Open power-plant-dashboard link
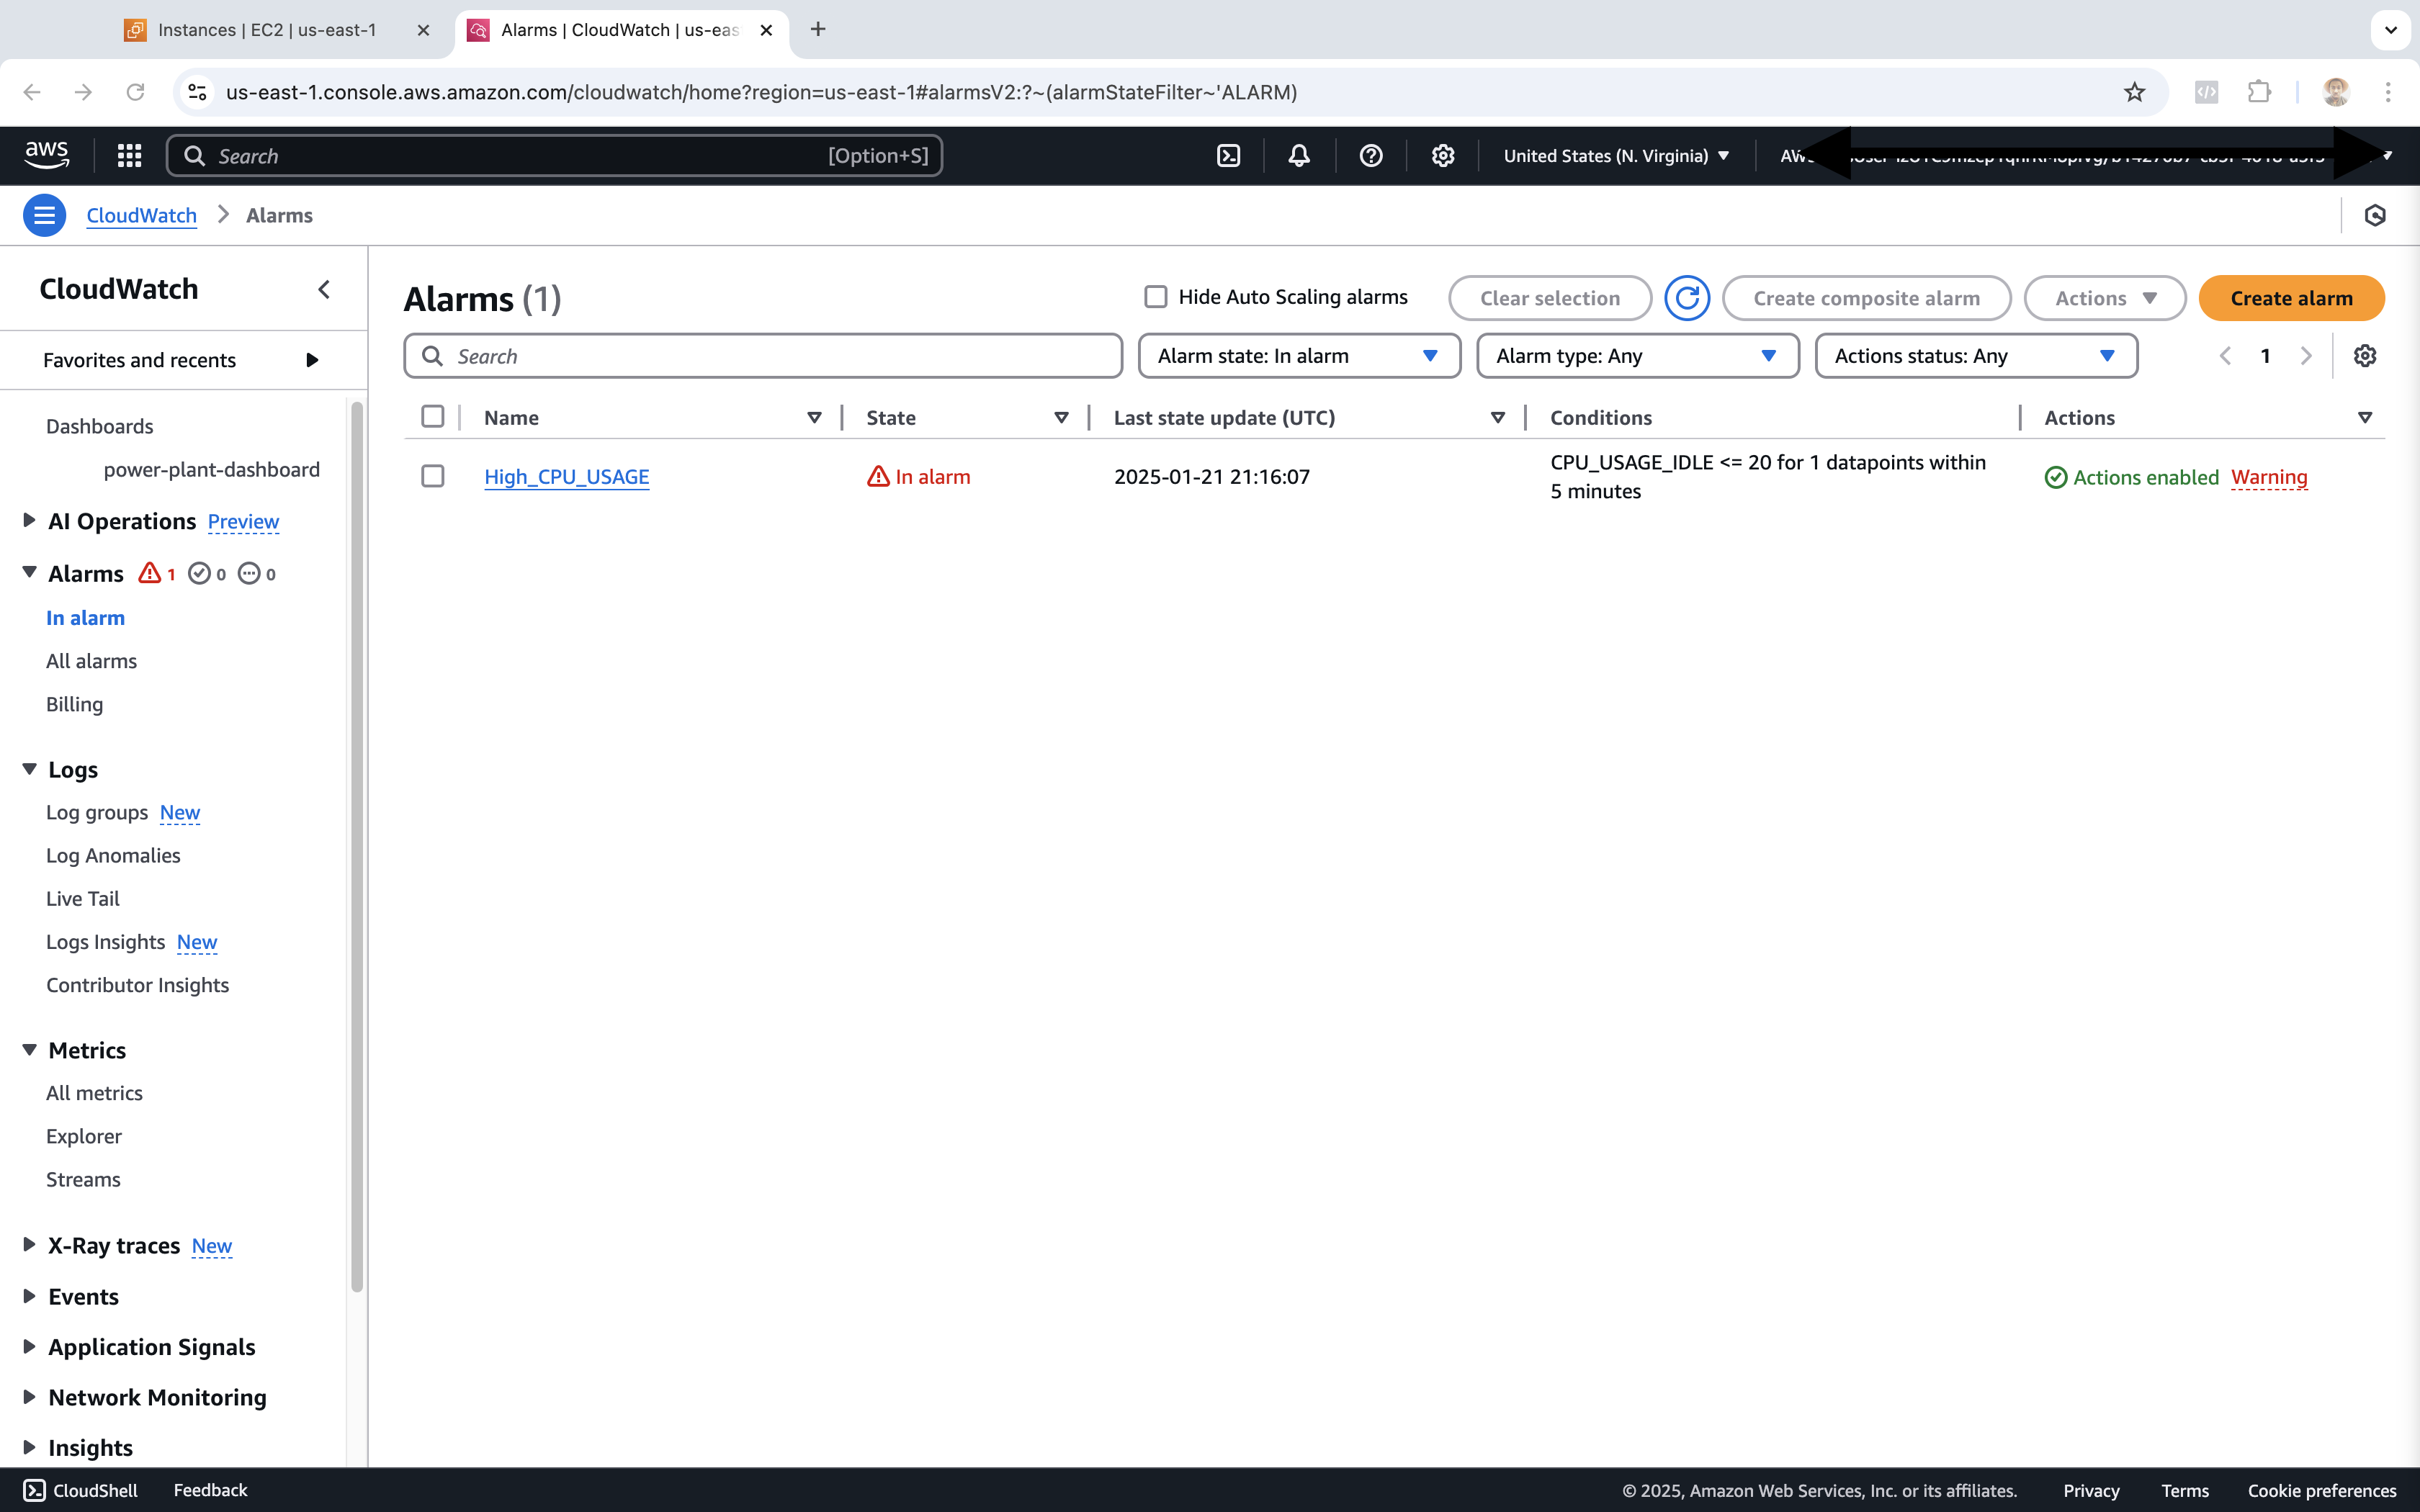 click(x=212, y=469)
